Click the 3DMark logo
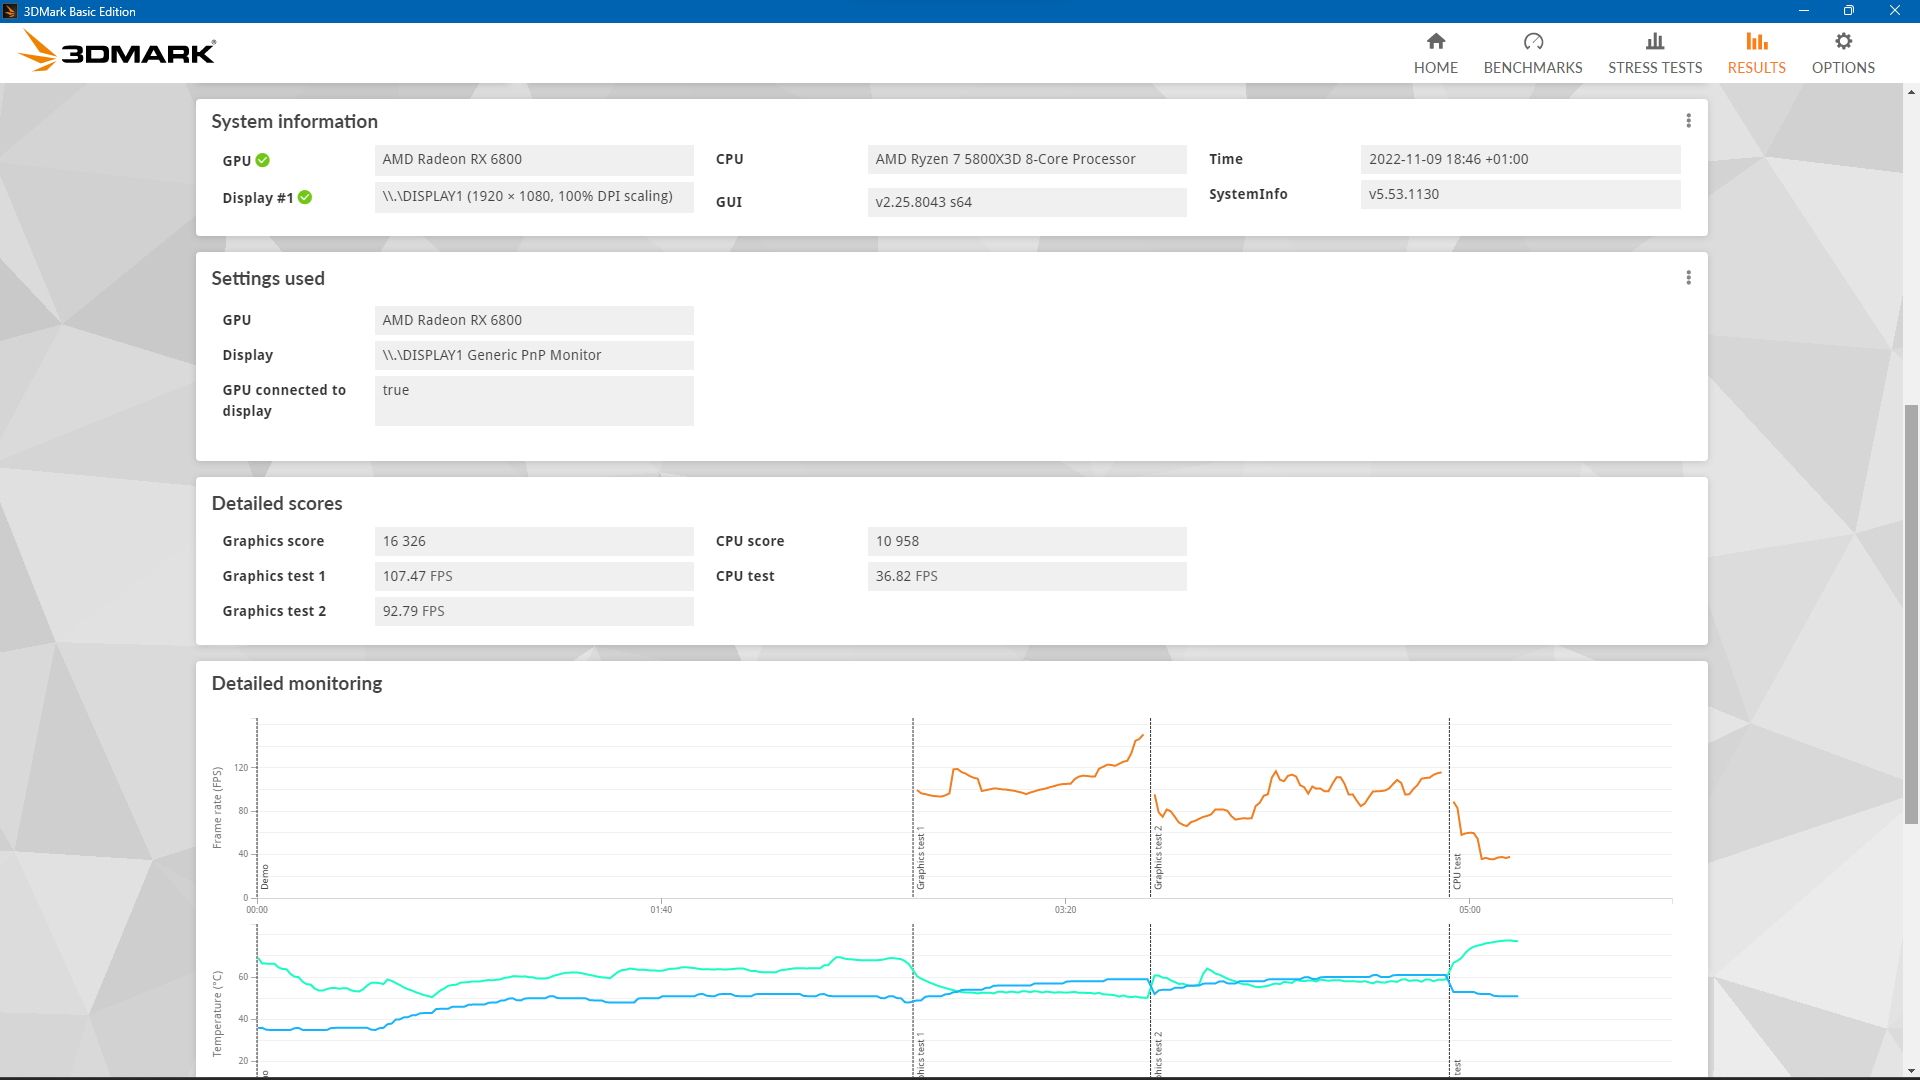 (117, 52)
